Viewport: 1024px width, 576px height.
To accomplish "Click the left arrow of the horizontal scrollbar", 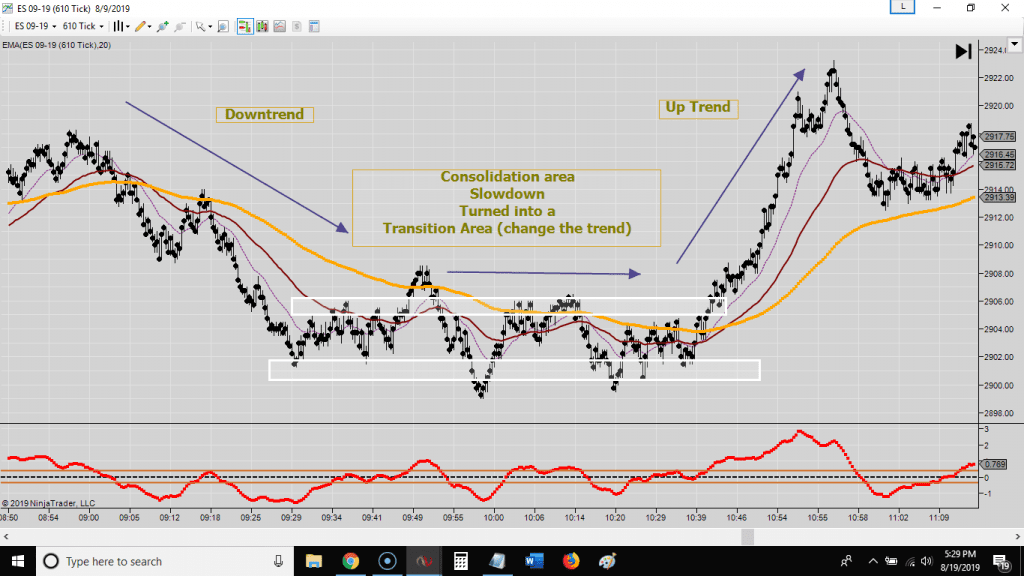I will pos(6,537).
